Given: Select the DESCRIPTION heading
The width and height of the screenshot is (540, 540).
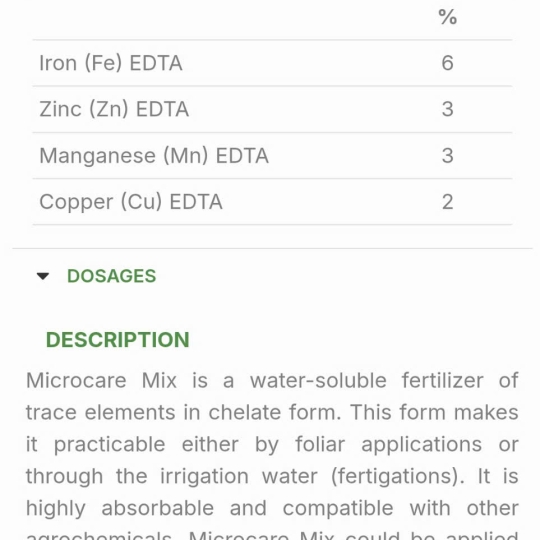Looking at the screenshot, I should 118,340.
